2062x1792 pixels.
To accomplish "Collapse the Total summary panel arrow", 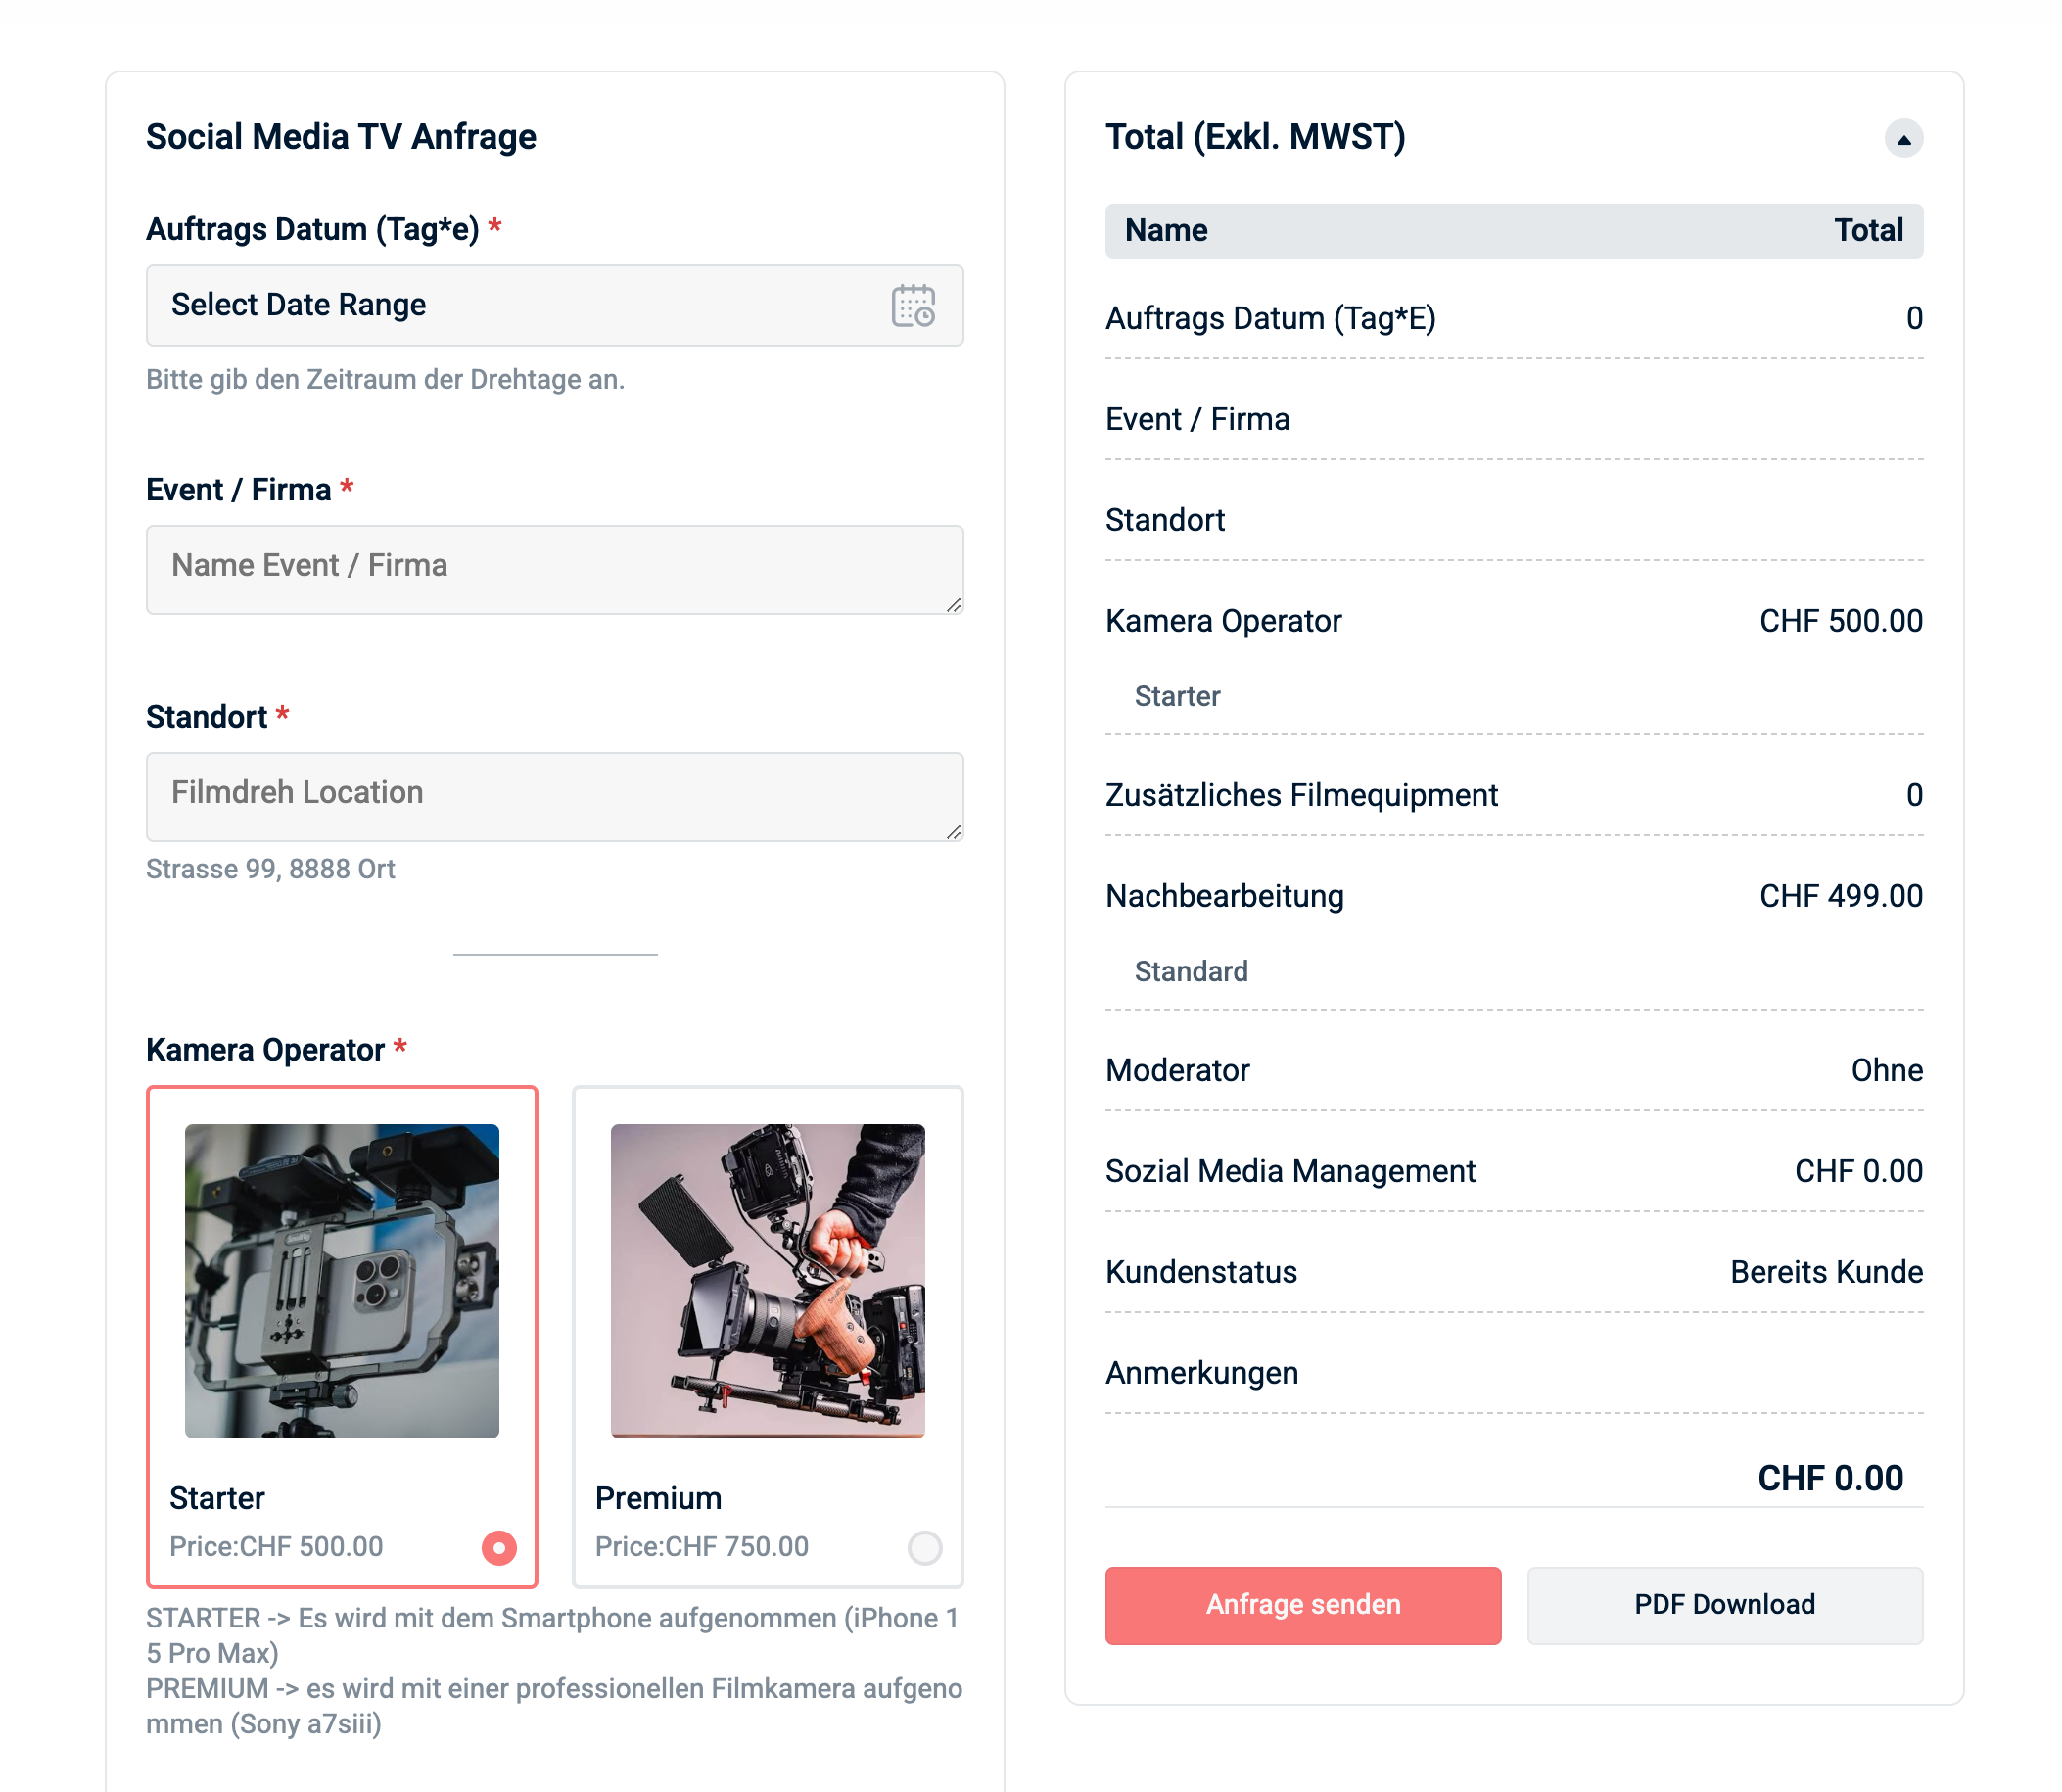I will coord(1903,138).
